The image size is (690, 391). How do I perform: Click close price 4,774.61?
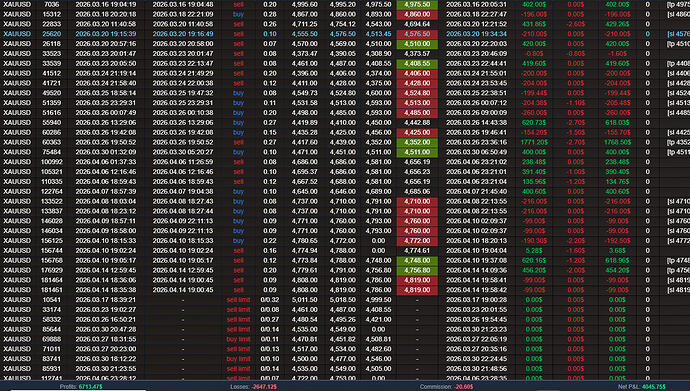(x=417, y=250)
